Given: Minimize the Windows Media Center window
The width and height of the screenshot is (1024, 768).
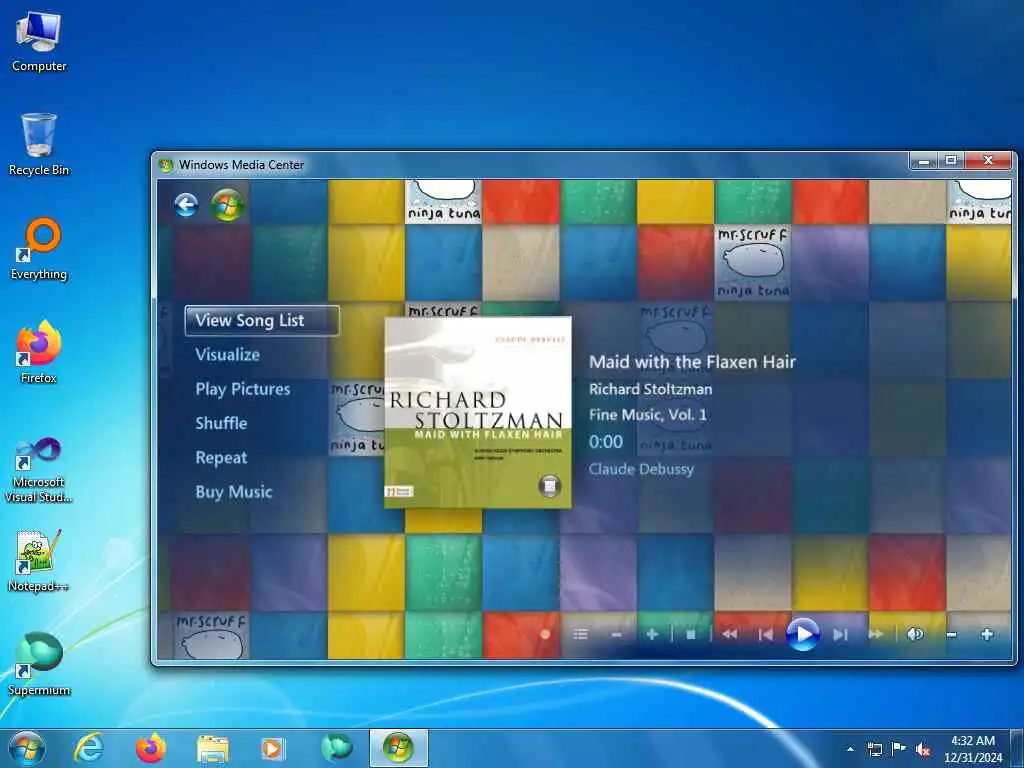Looking at the screenshot, I should (x=925, y=160).
